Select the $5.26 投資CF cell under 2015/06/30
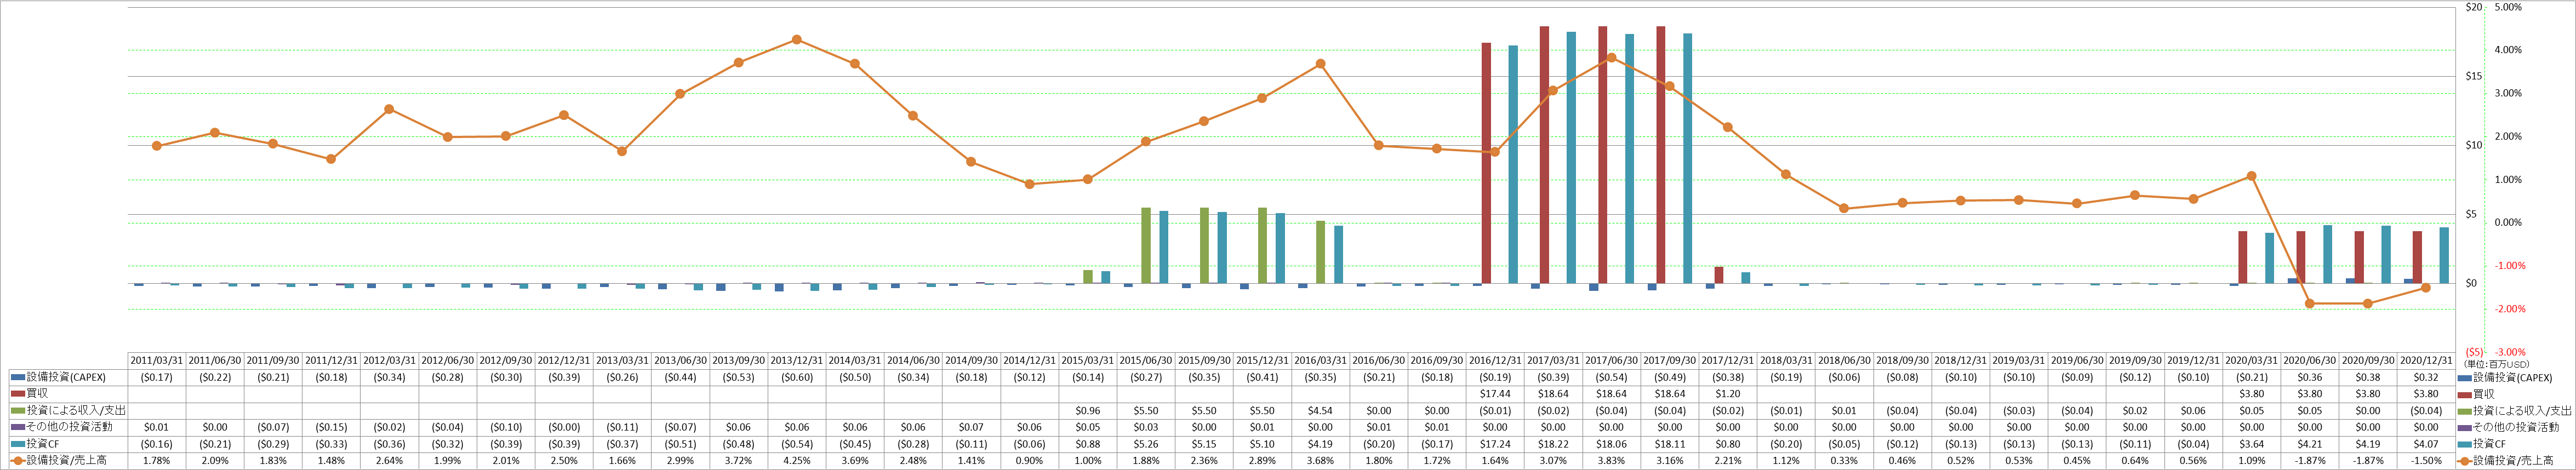This screenshot has height=470, width=2576. (1146, 444)
